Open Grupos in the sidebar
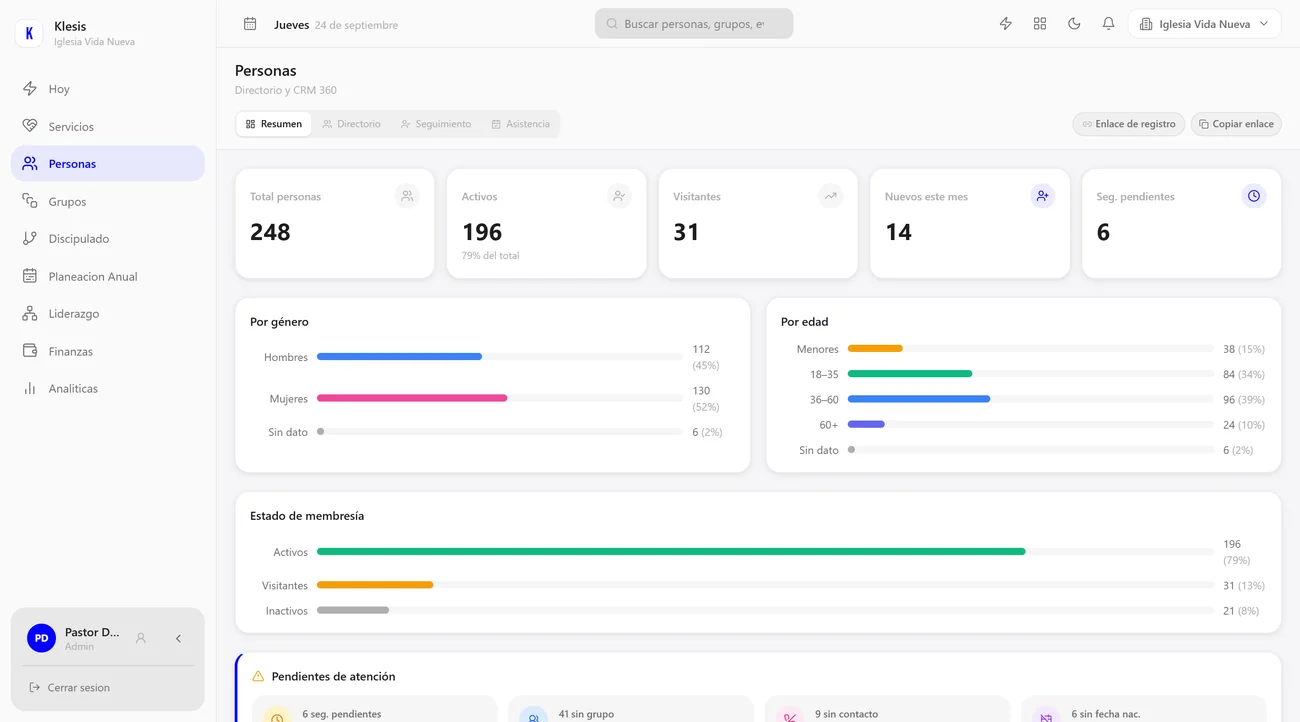 point(108,202)
